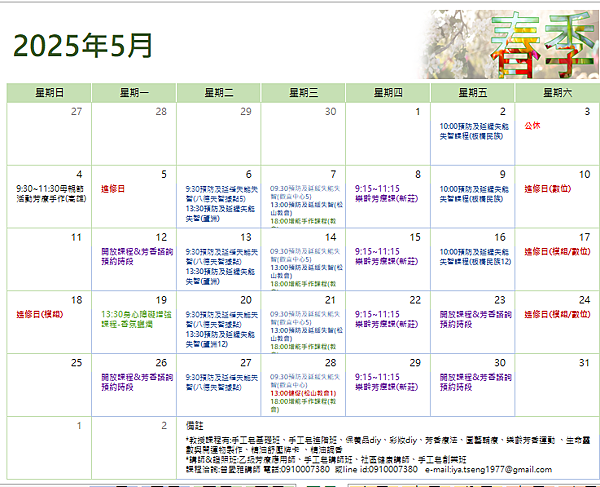Open the 09:30 class entry on May 21

coord(305,318)
